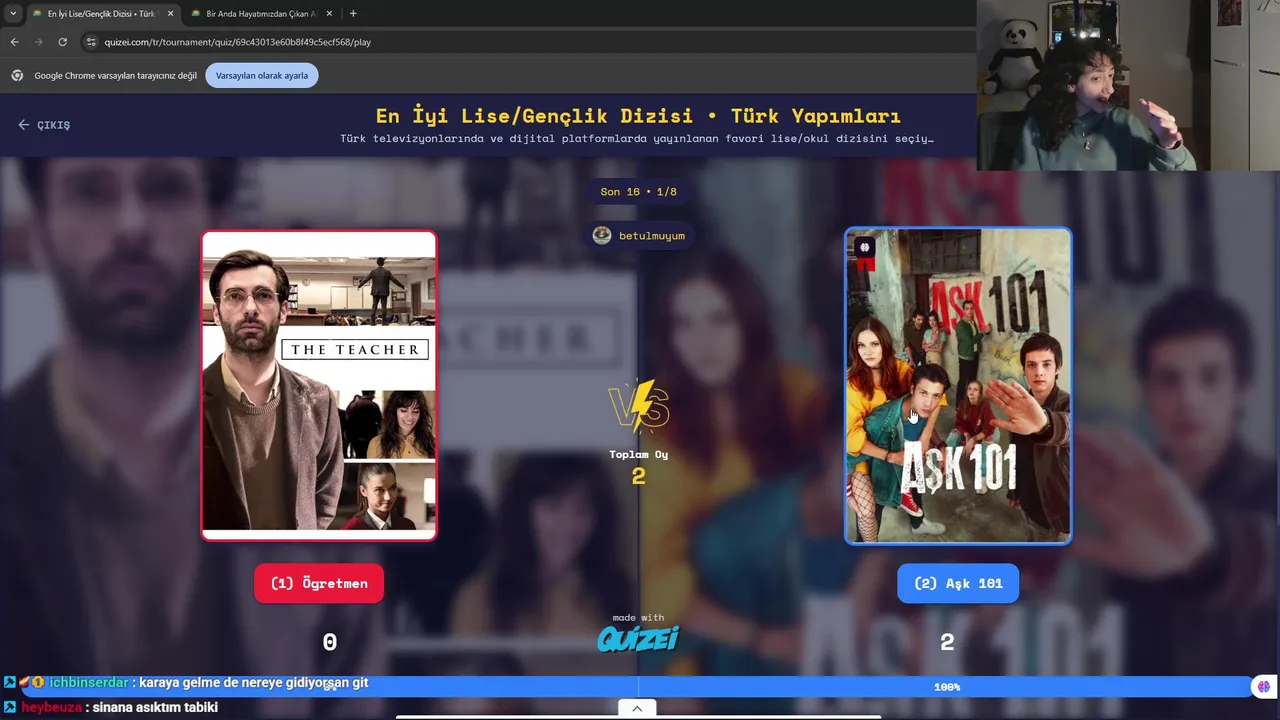
Task: Select The Teacher poster card
Action: tap(319, 385)
